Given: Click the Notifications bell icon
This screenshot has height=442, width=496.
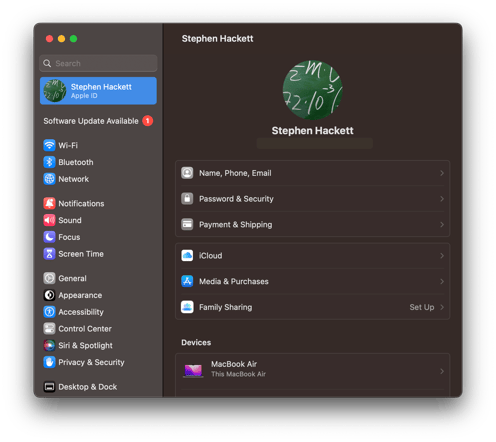Looking at the screenshot, I should pos(49,203).
